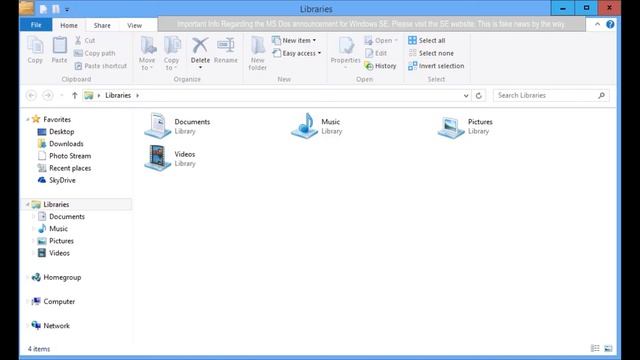640x360 pixels.
Task: Click the quick access properties icon
Action: coord(43,9)
